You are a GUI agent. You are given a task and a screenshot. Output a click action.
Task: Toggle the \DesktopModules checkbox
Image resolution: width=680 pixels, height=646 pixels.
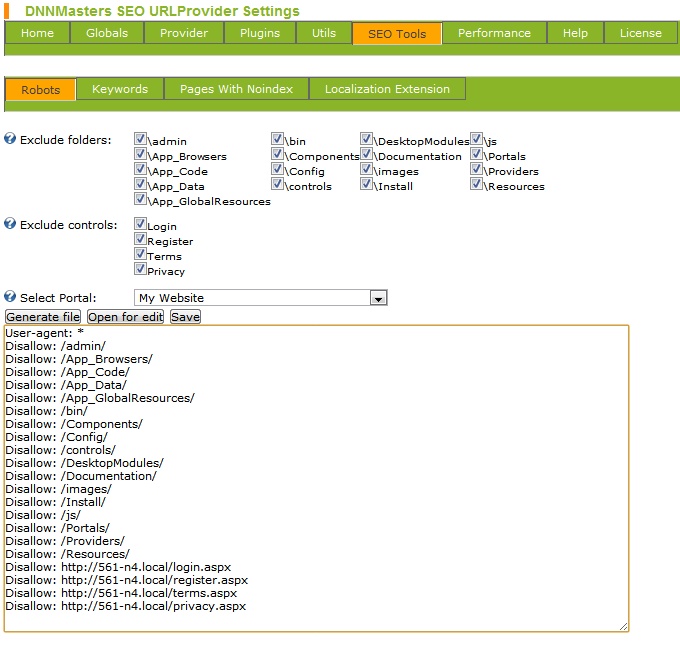click(x=366, y=139)
